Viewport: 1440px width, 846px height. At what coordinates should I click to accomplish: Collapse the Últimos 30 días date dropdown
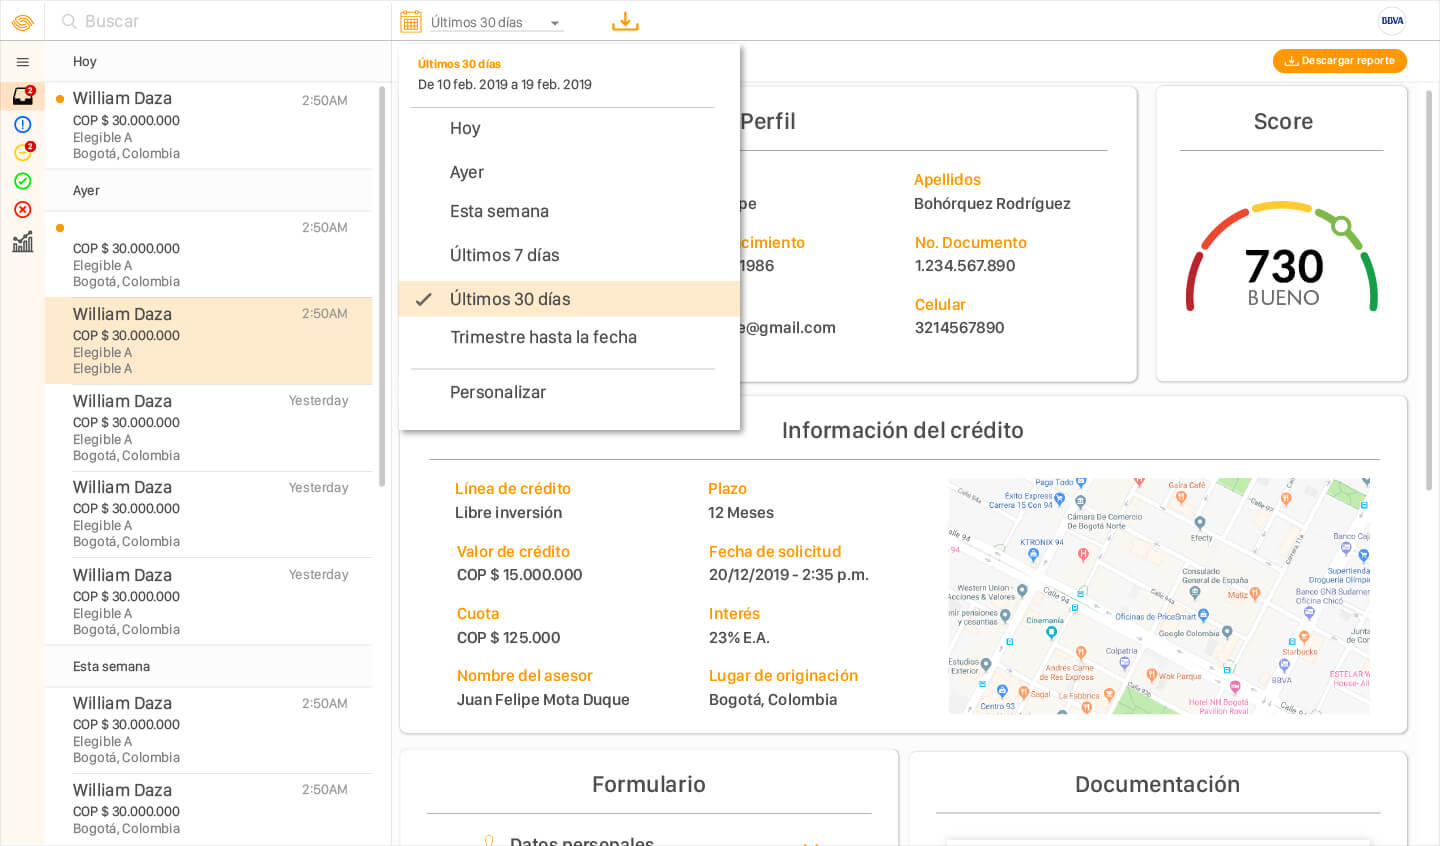pyautogui.click(x=496, y=22)
